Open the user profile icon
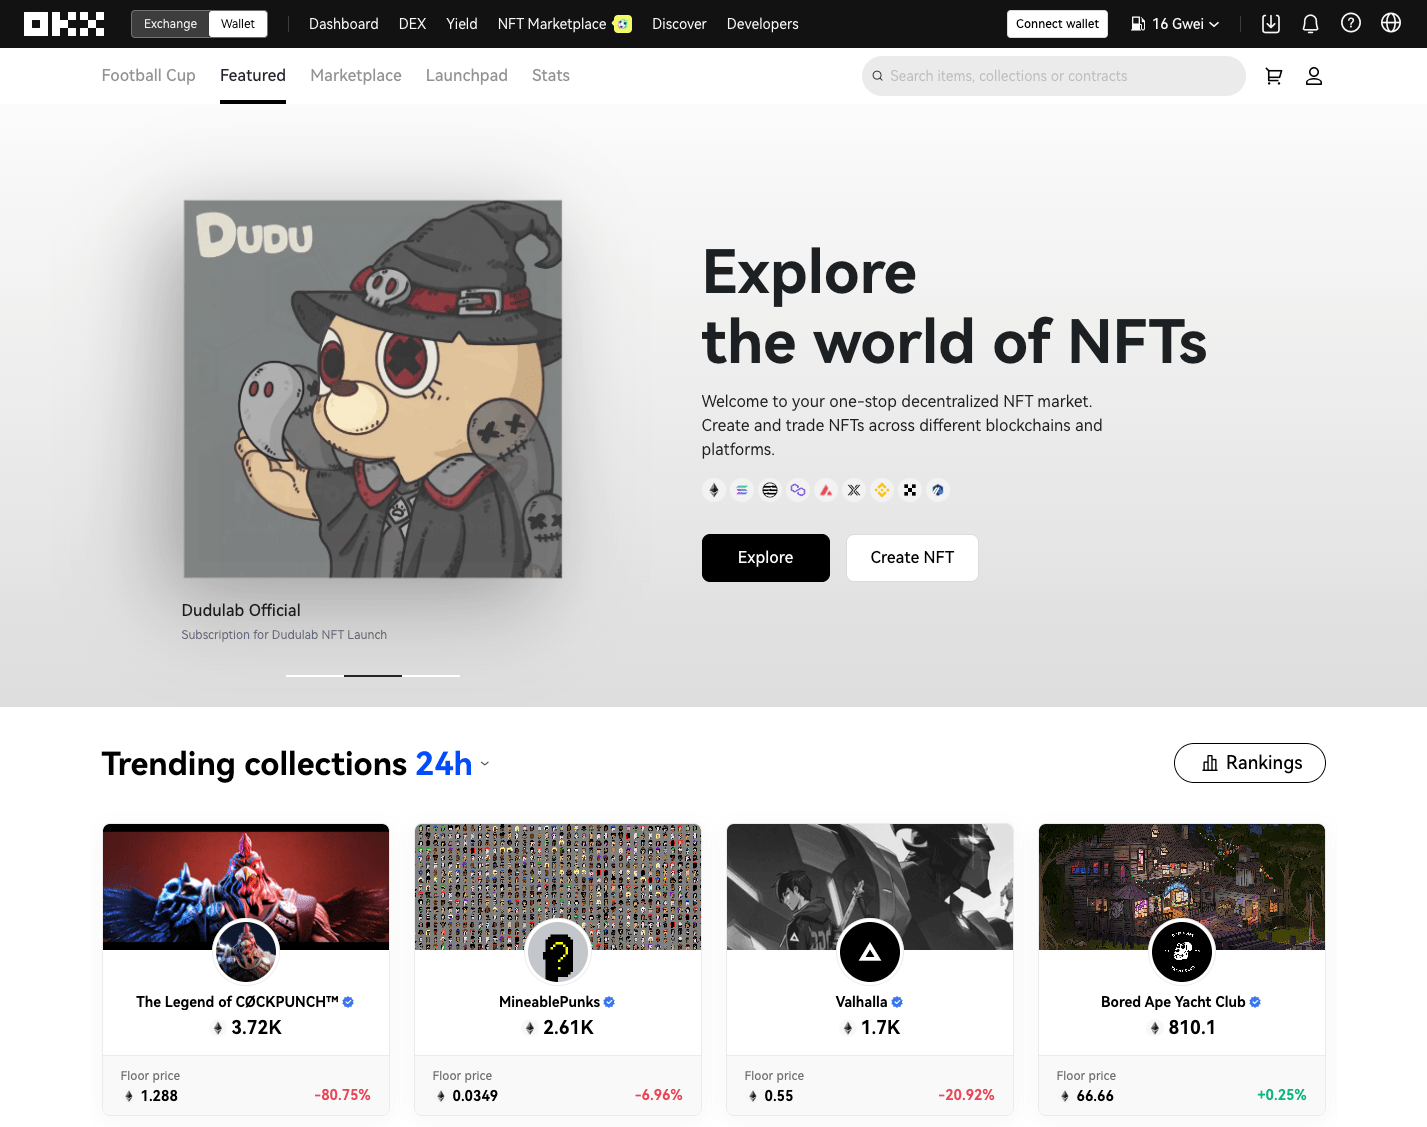Screen dimensions: 1427x1127 tap(1314, 76)
